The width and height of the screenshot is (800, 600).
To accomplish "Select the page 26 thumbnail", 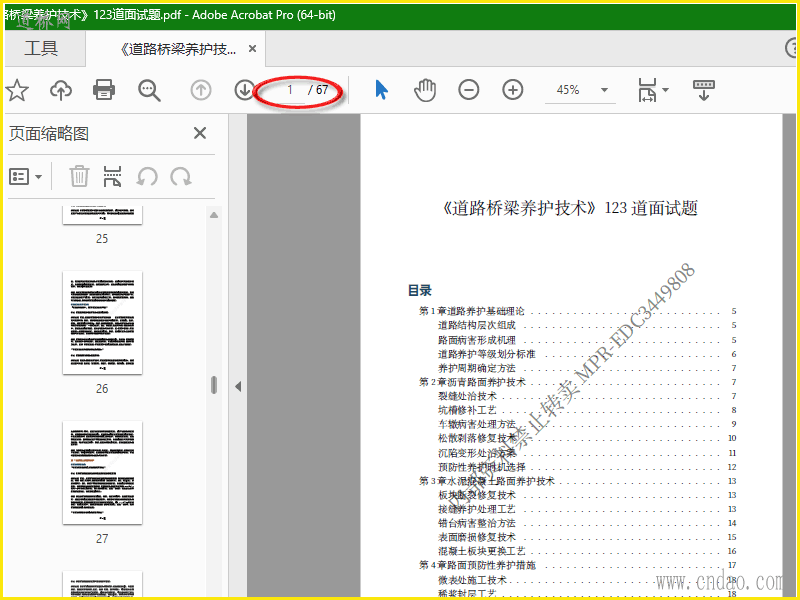I will [103, 322].
